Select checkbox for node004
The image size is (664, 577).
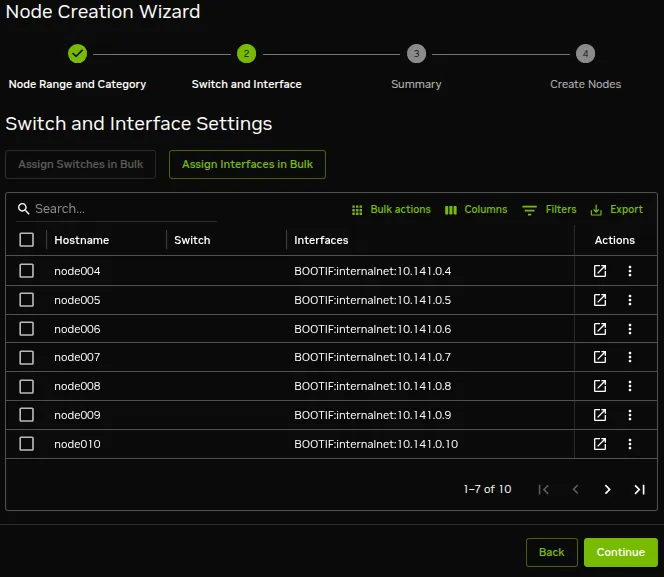(26, 271)
